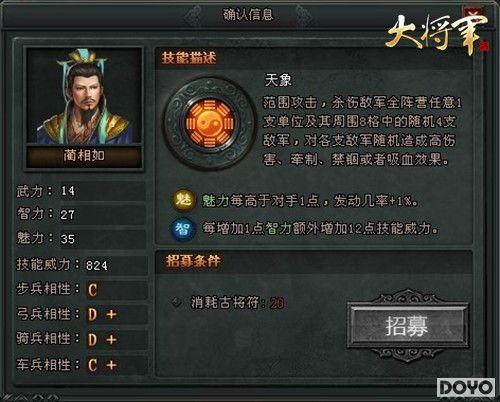Click the yellow 魅 charm attribute icon
This screenshot has width=500, height=402.
pyautogui.click(x=183, y=200)
